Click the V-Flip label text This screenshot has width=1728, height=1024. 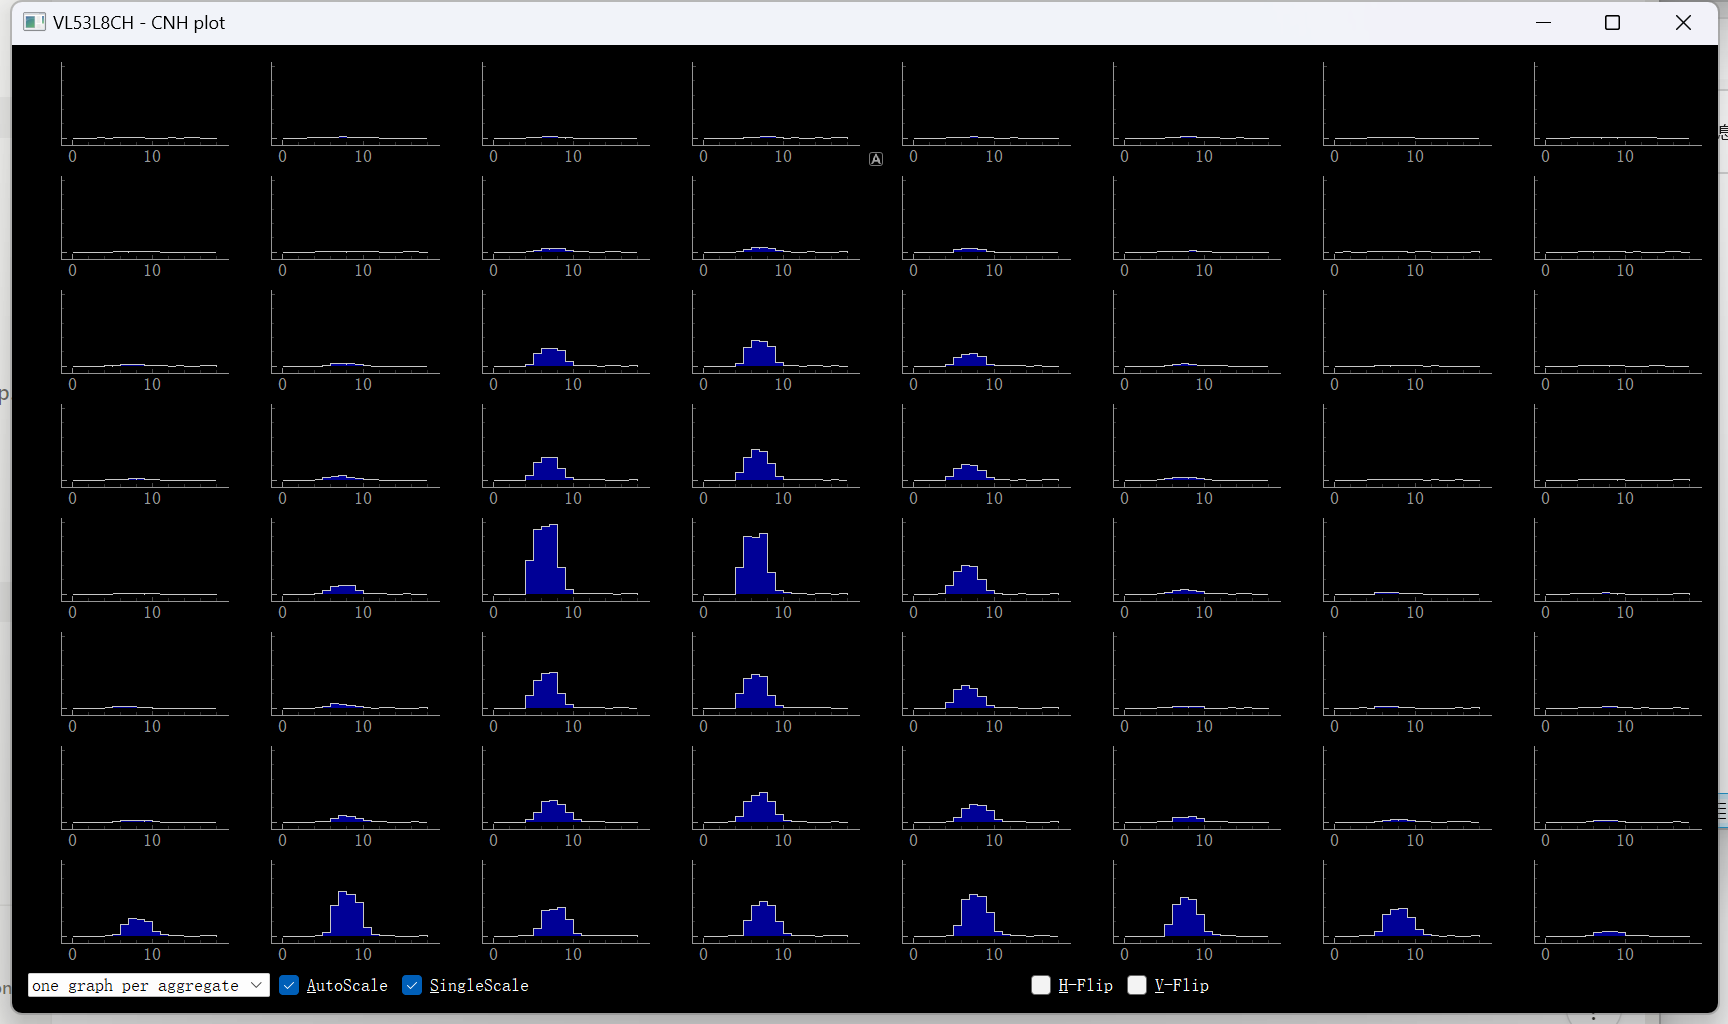pos(1182,985)
